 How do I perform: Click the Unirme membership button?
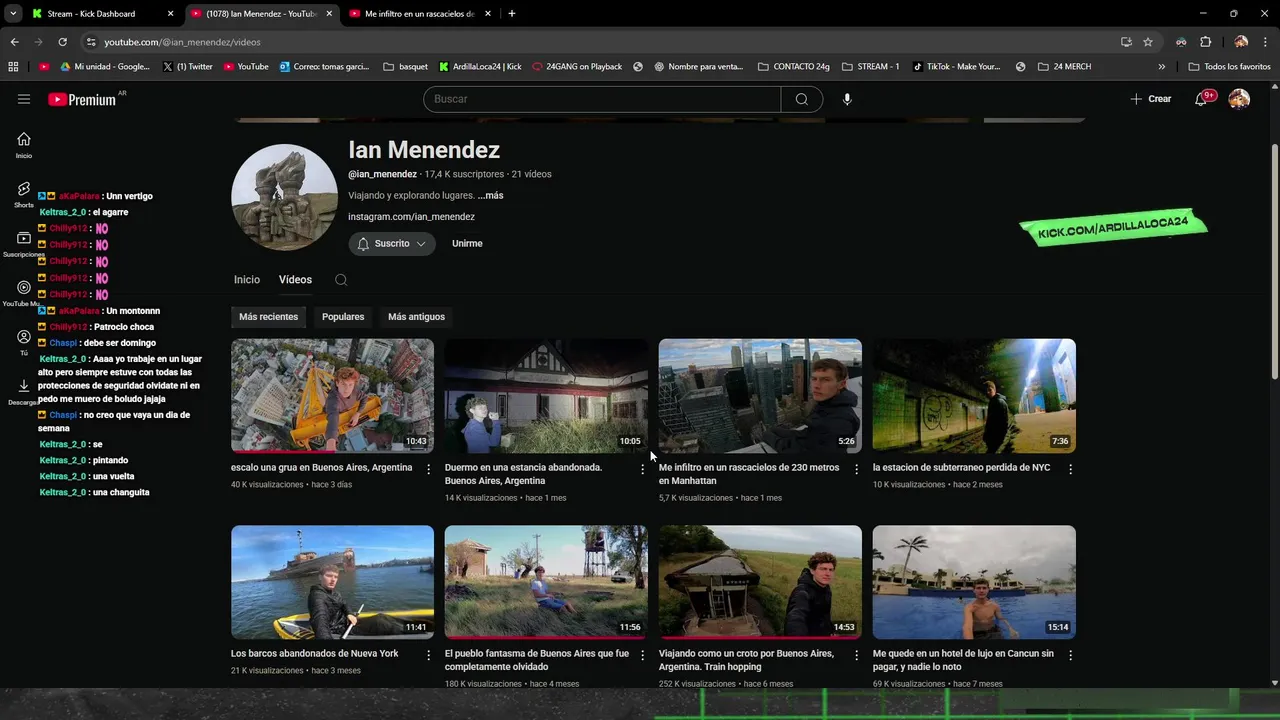[467, 244]
